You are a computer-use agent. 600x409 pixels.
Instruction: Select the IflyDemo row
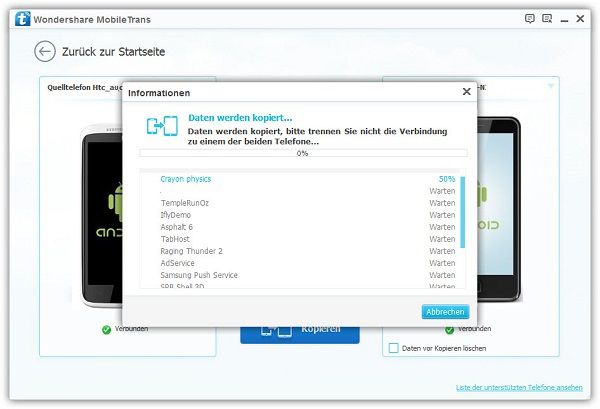302,215
